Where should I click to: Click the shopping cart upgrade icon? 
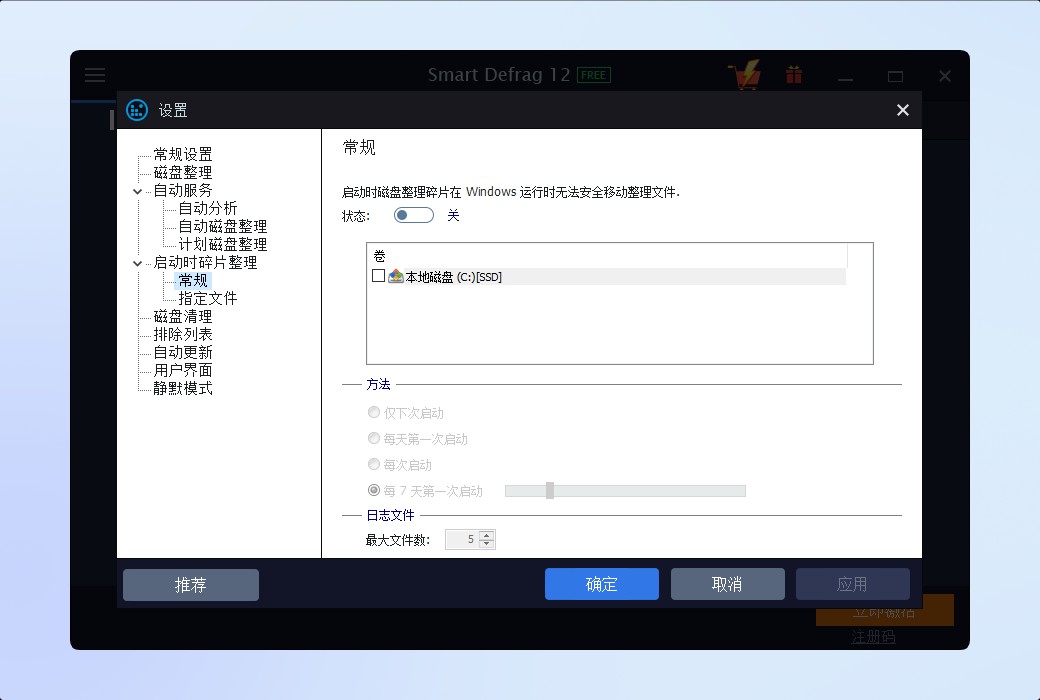744,74
